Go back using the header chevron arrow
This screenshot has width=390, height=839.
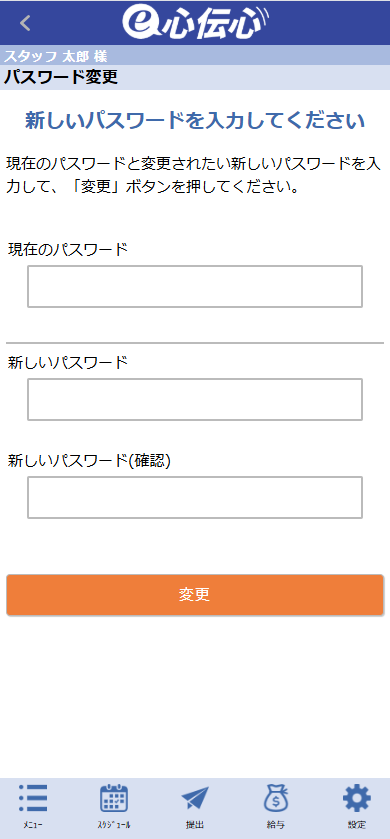(25, 22)
